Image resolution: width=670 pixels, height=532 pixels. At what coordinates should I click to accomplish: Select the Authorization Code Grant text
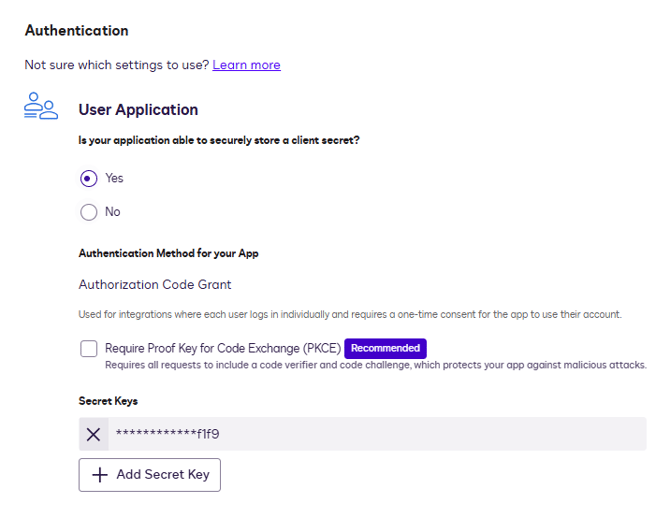[155, 284]
